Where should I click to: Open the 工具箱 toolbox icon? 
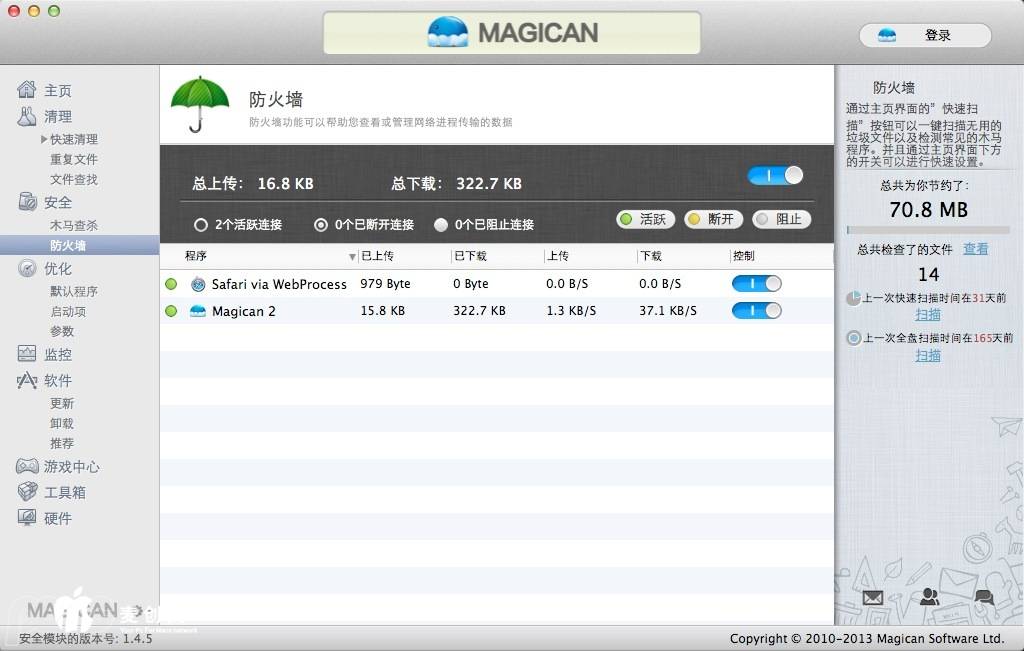[x=27, y=492]
